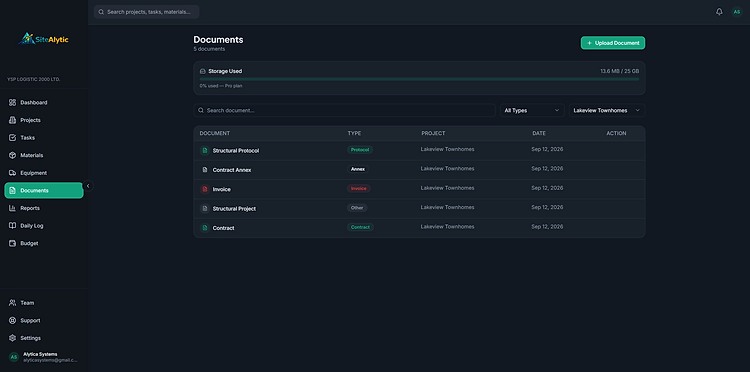Viewport: 750px width, 372px height.
Task: Open the AS avatar in top bar
Action: [737, 12]
